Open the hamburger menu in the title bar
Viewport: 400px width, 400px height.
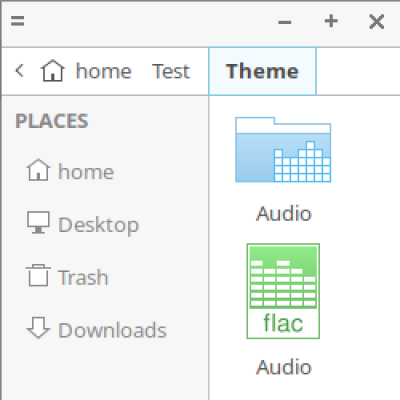point(17,21)
